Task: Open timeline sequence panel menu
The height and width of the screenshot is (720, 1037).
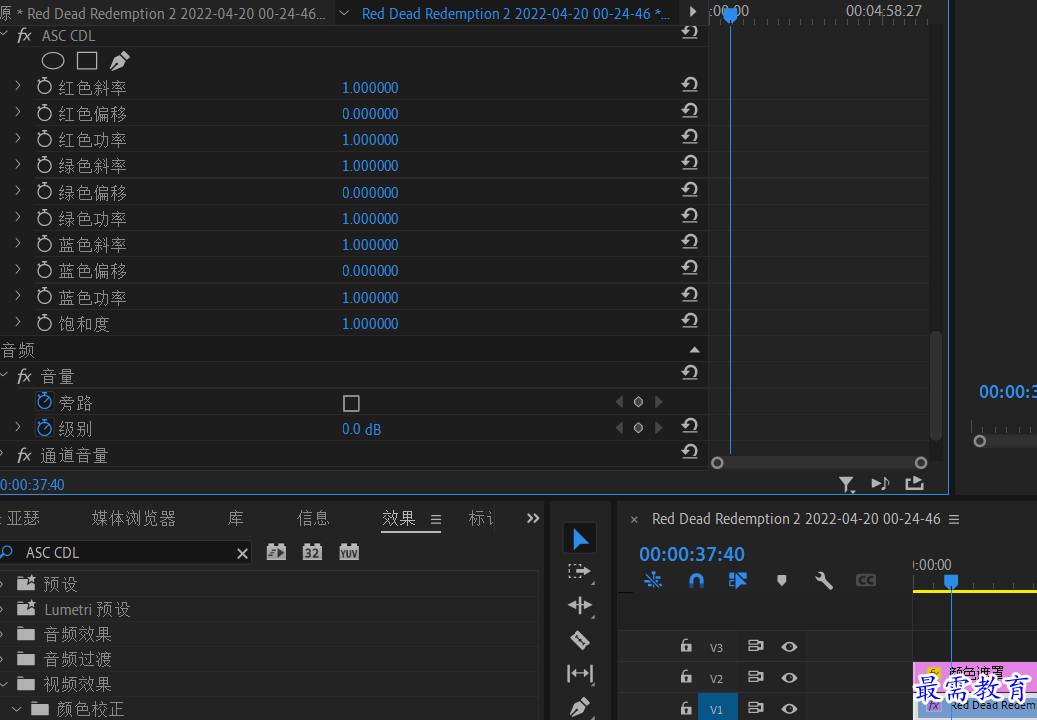Action: [954, 520]
